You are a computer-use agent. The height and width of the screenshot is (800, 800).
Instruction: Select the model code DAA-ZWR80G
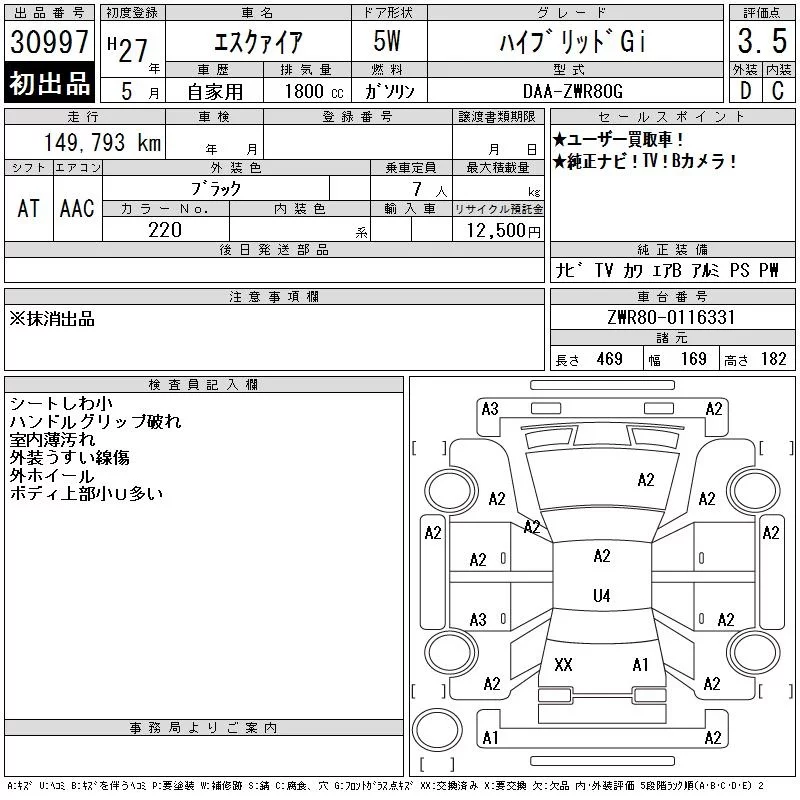572,91
